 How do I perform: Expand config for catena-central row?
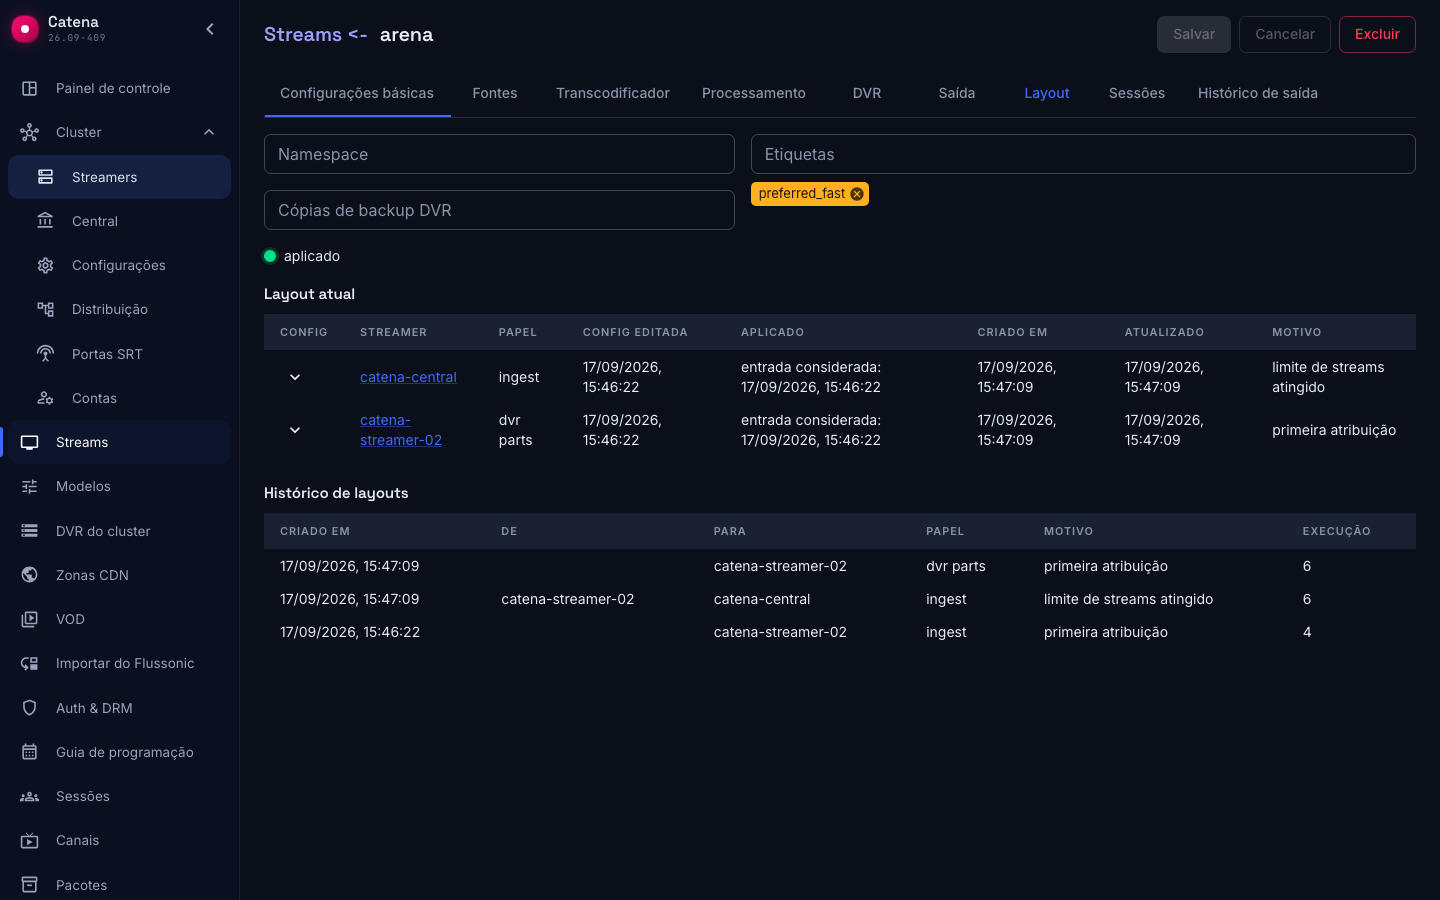(x=295, y=377)
